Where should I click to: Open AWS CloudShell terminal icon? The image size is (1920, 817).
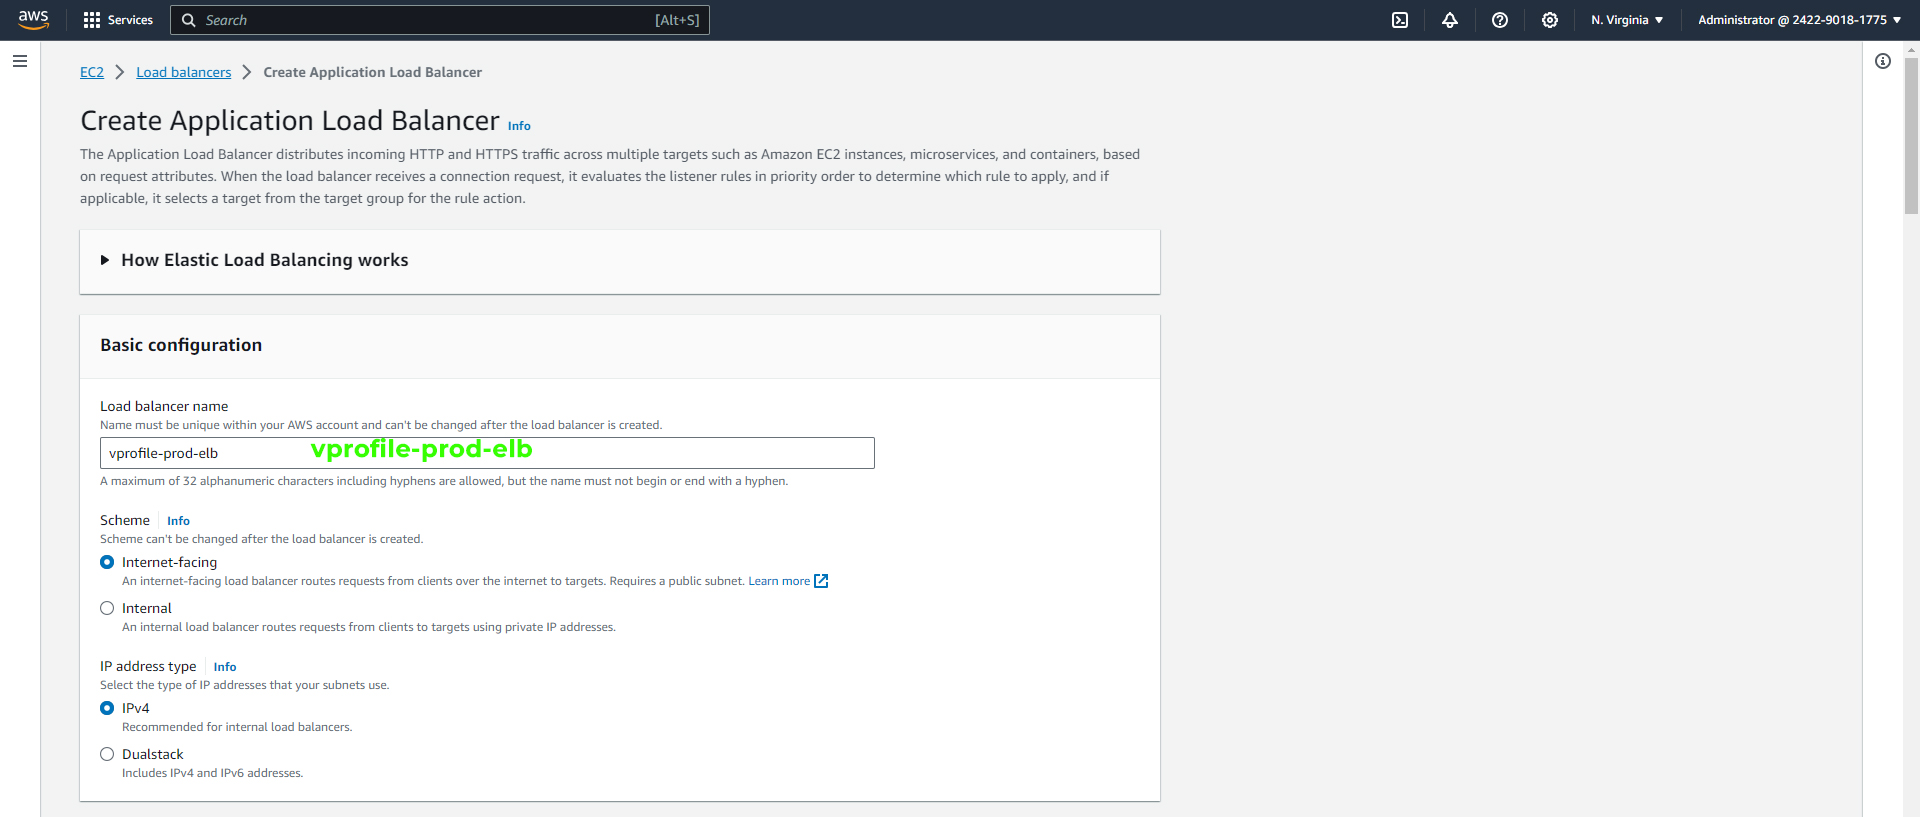click(1400, 20)
